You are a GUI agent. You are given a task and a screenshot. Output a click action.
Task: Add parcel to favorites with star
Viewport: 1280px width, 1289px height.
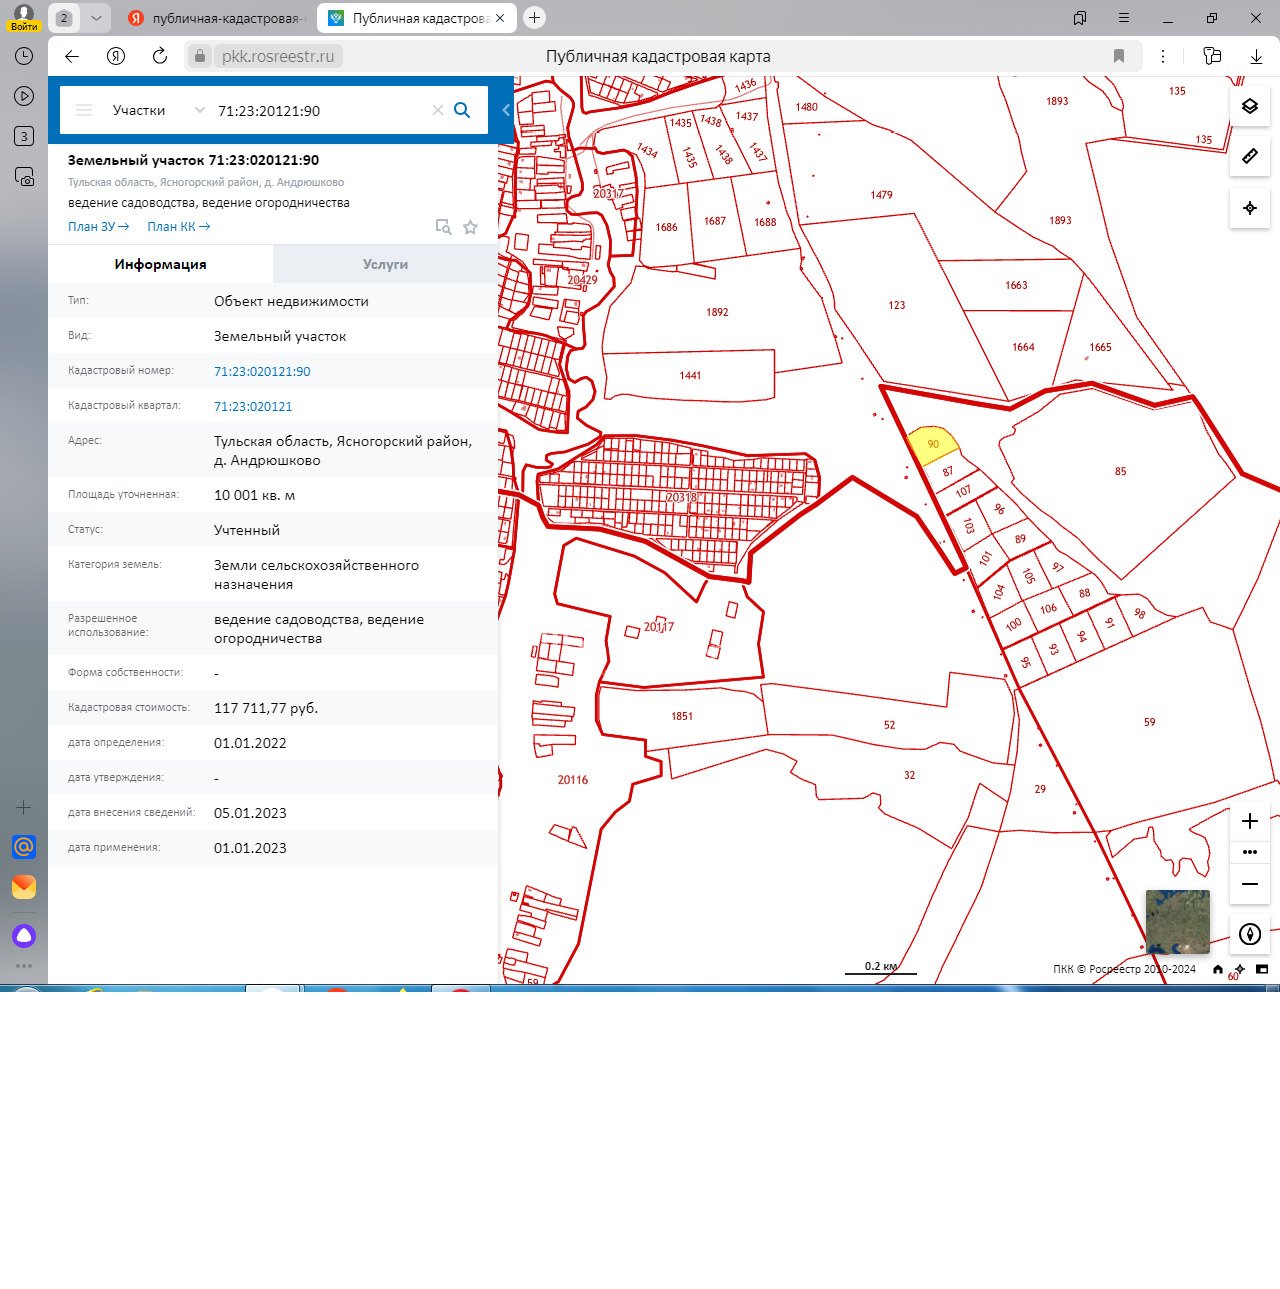point(470,227)
